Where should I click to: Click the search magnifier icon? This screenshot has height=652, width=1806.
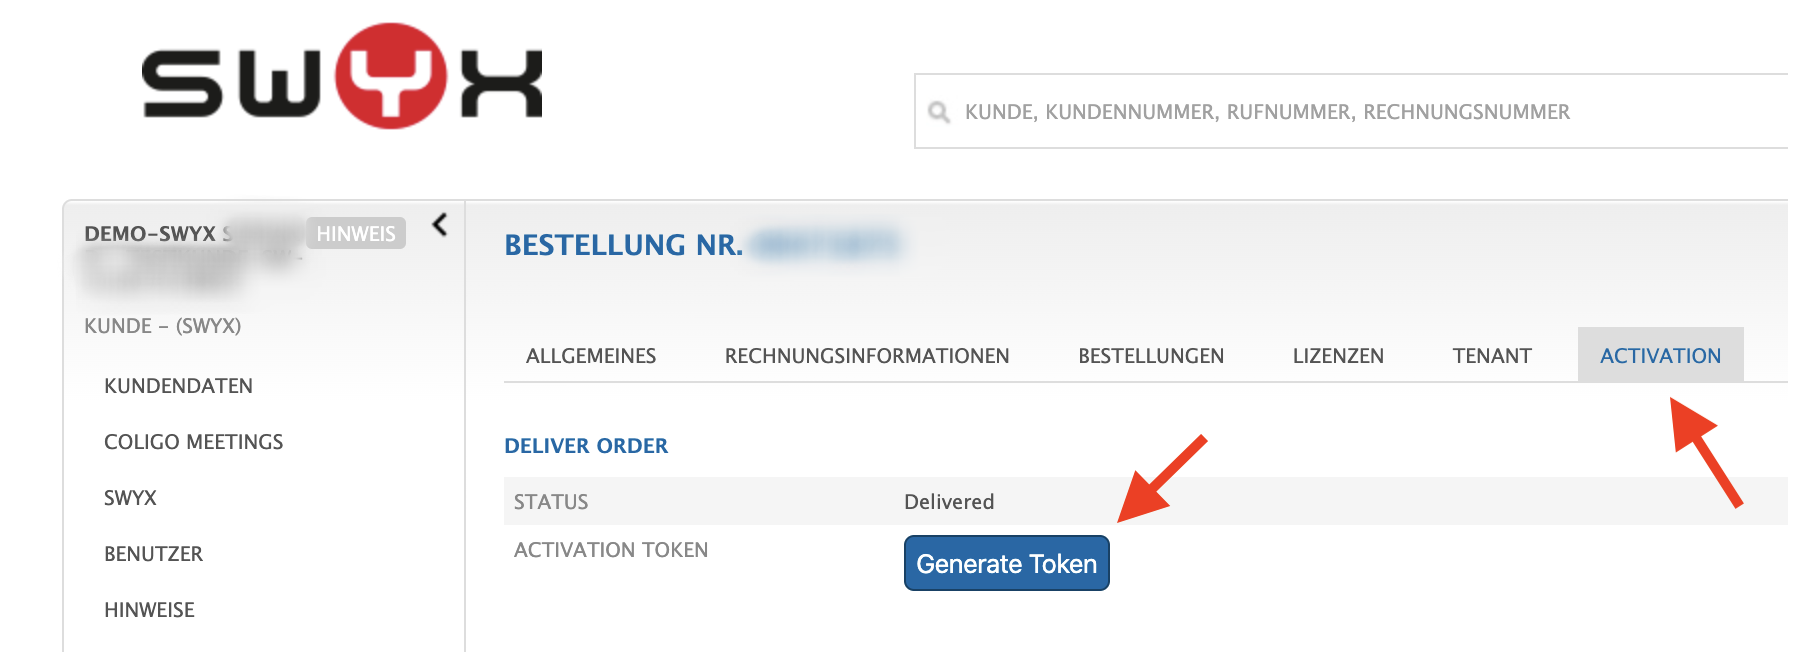[938, 112]
